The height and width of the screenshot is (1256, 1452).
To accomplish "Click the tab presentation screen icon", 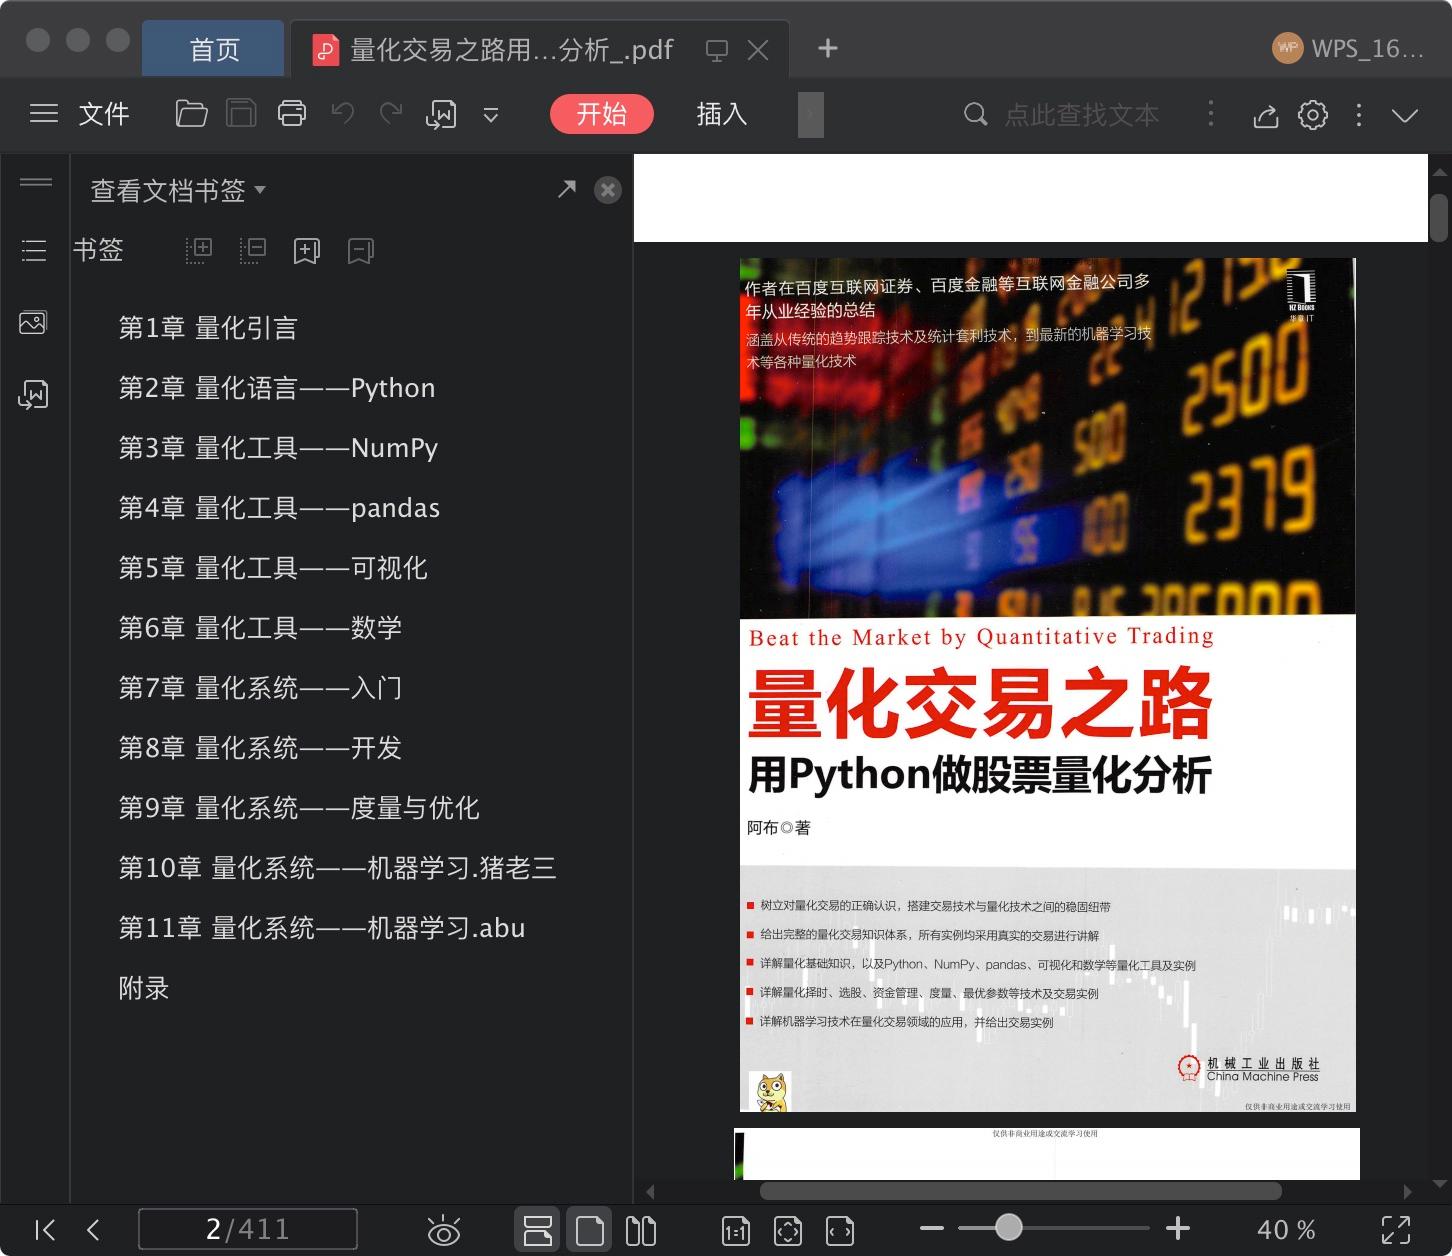I will click(717, 50).
